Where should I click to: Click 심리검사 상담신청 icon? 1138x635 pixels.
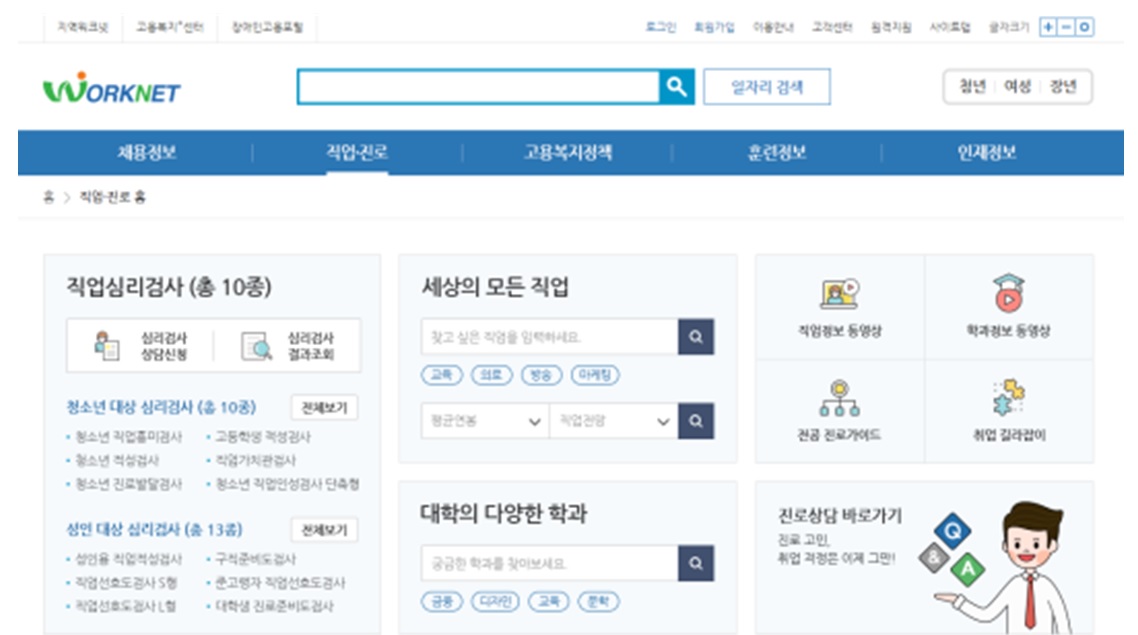107,346
